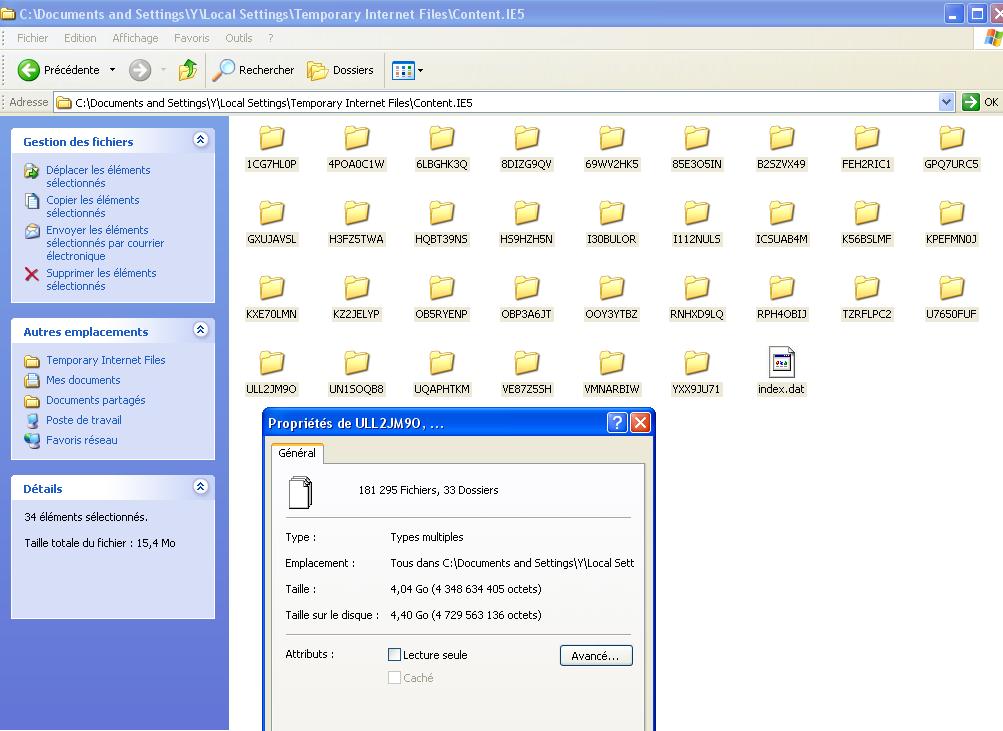Select the 1CG7HL0P folder

pos(271,138)
